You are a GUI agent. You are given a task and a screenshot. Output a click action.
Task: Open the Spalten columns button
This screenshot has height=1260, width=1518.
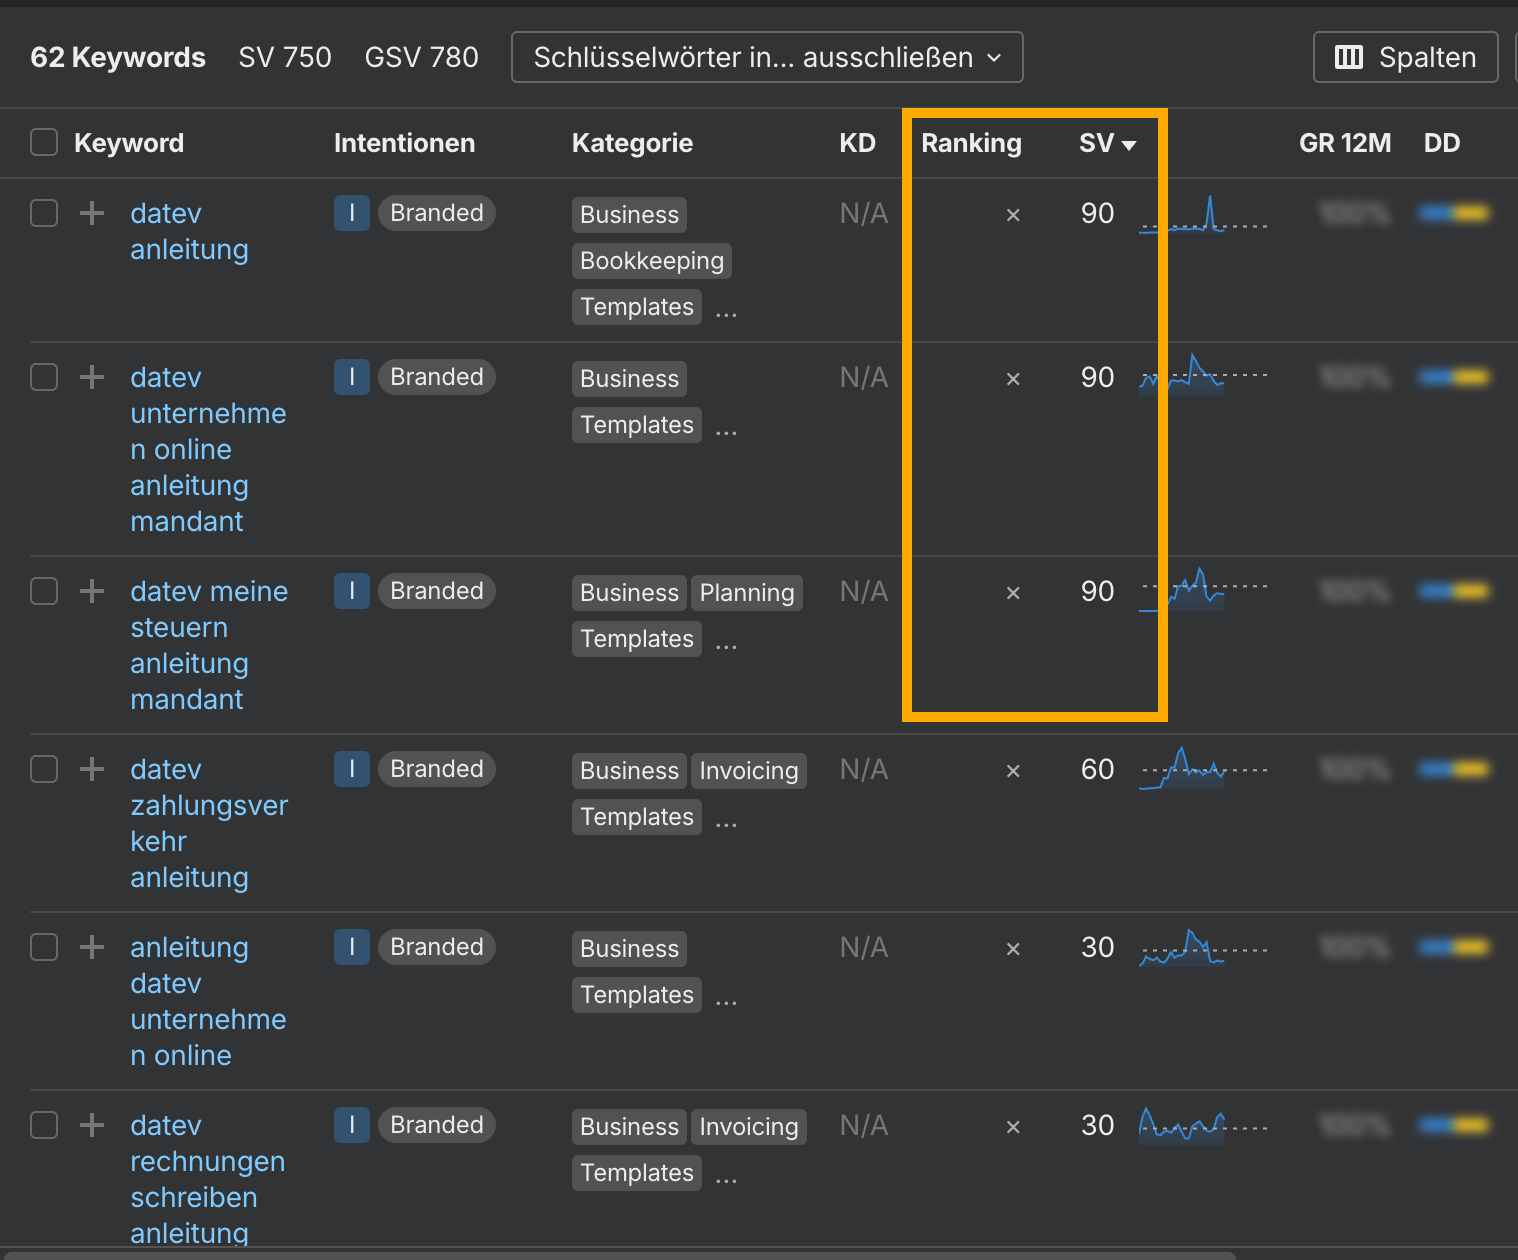(1406, 57)
